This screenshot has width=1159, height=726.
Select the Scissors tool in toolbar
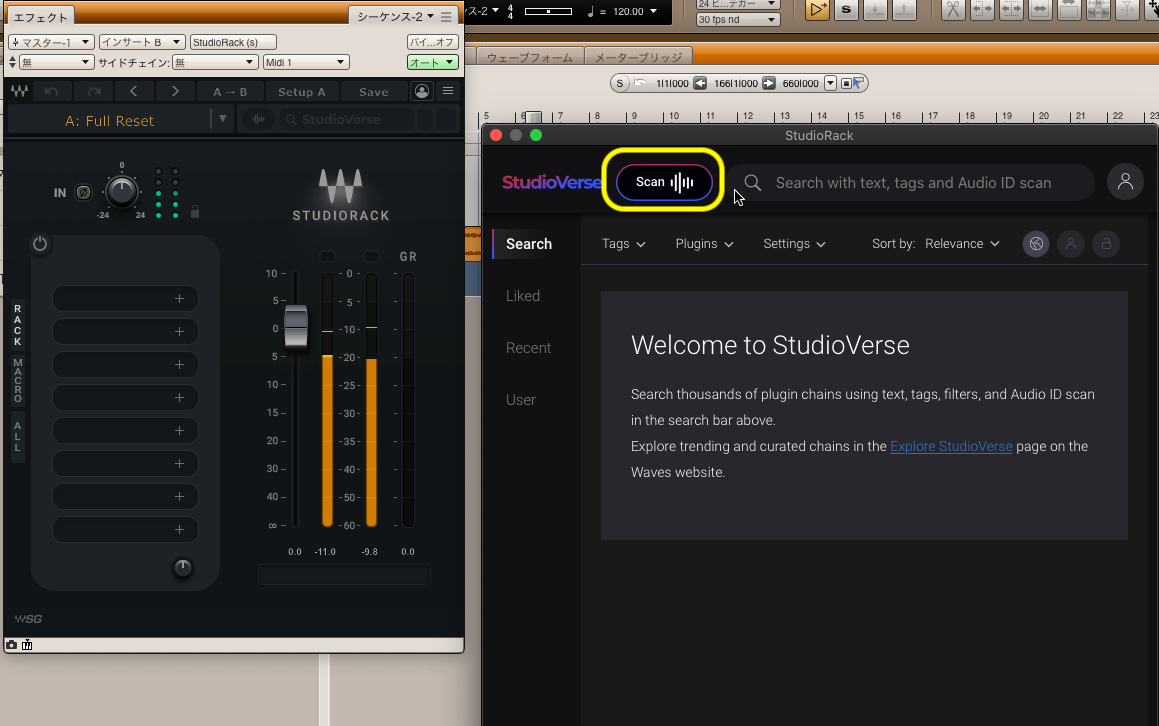tap(953, 10)
